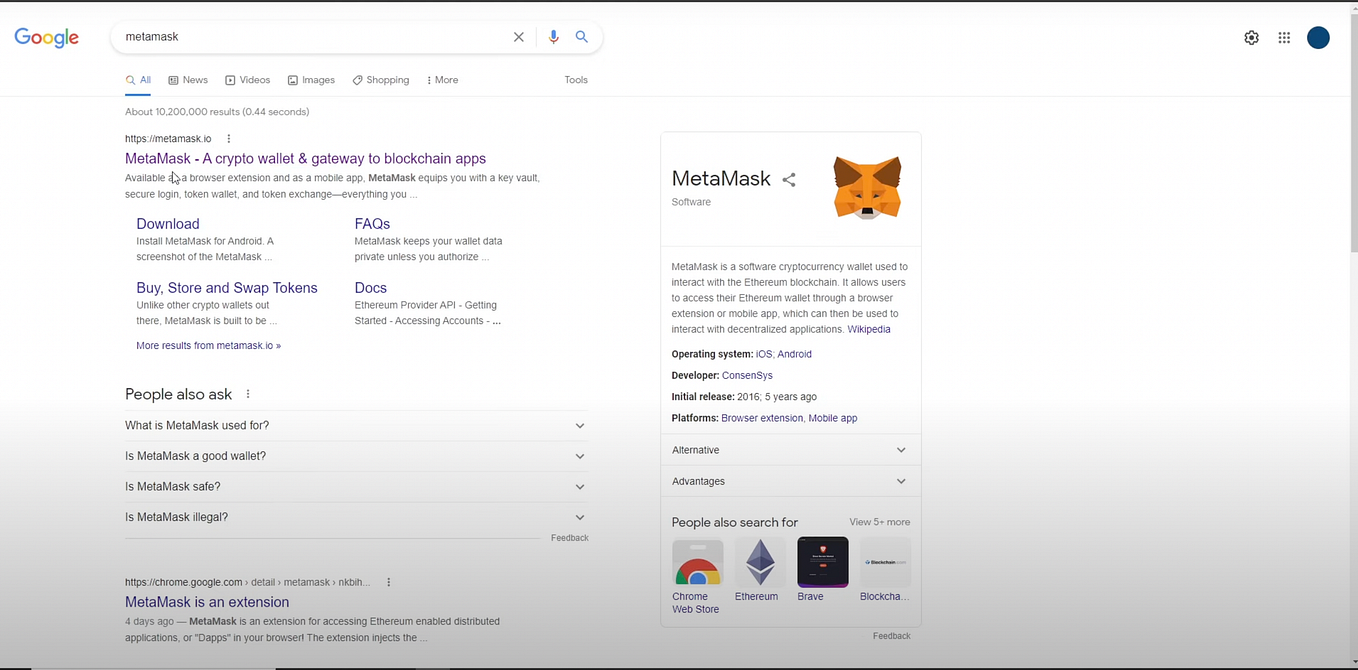Click in the Google search input field
The image size is (1358, 670).
(310, 37)
